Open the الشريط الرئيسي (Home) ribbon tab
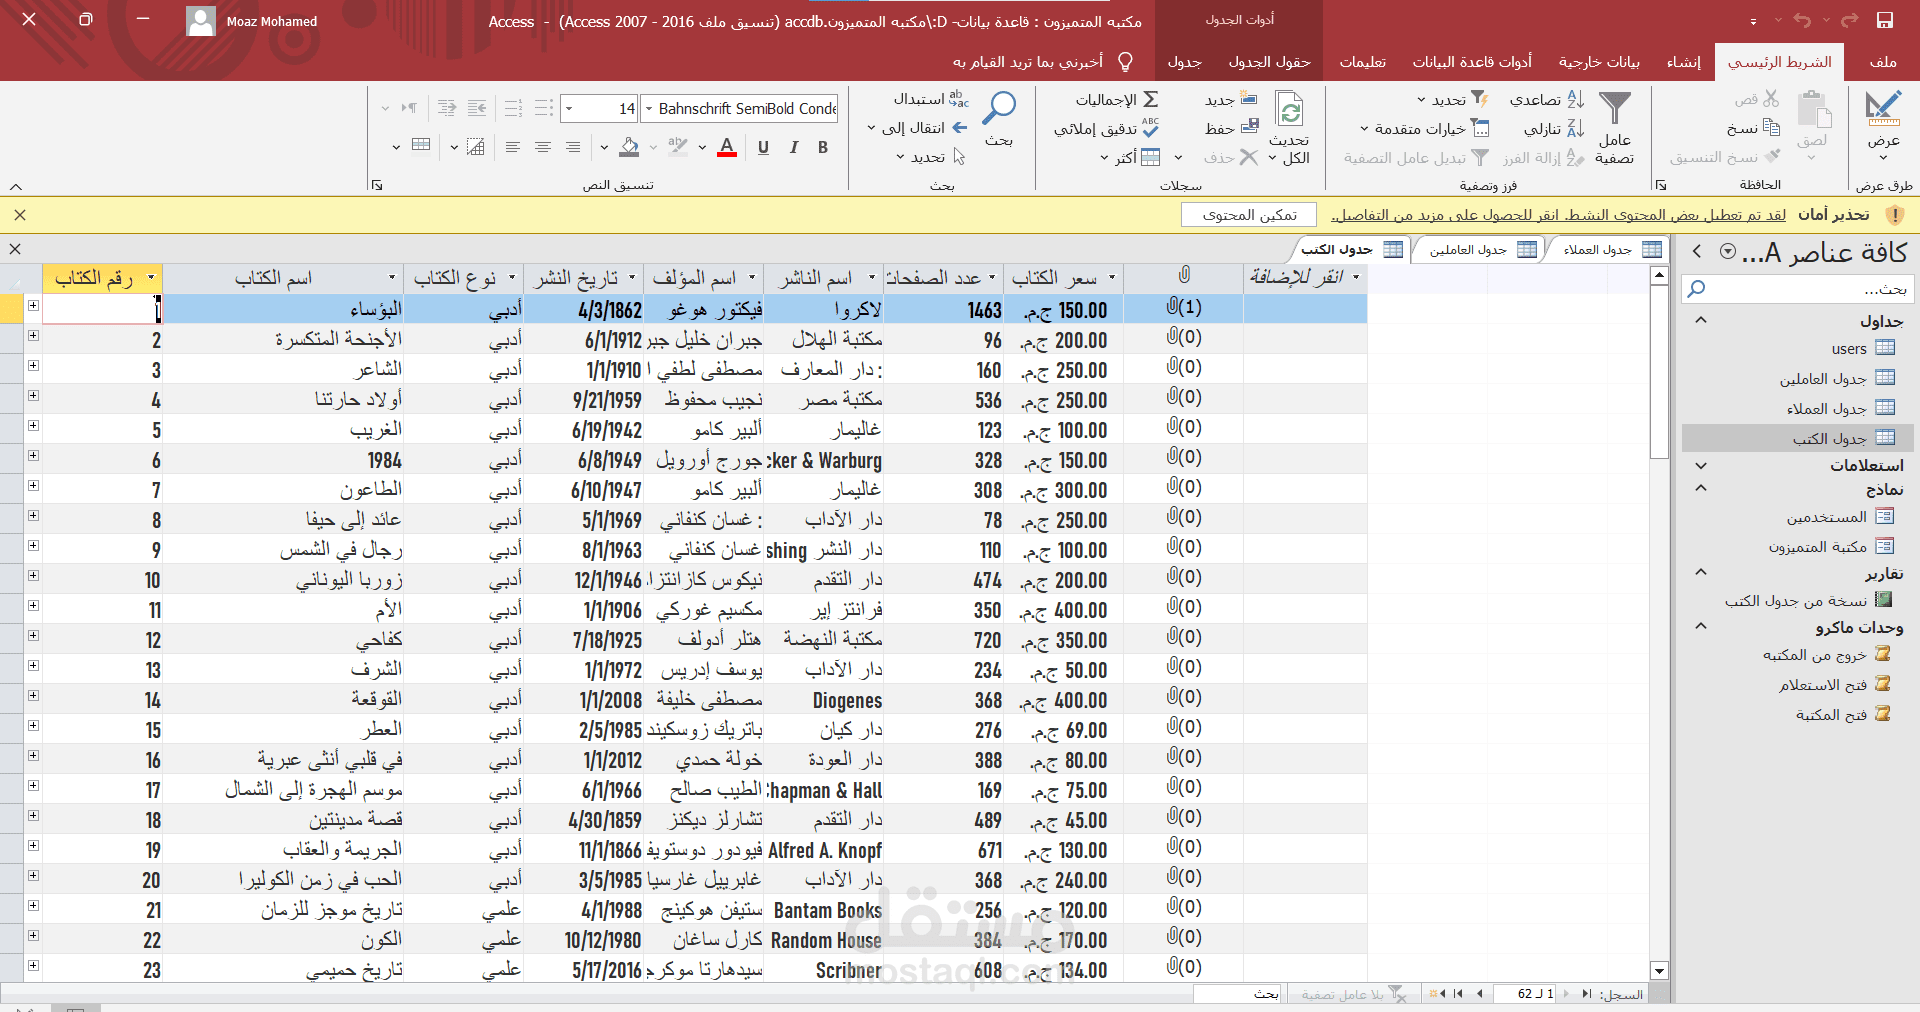 pyautogui.click(x=1779, y=62)
